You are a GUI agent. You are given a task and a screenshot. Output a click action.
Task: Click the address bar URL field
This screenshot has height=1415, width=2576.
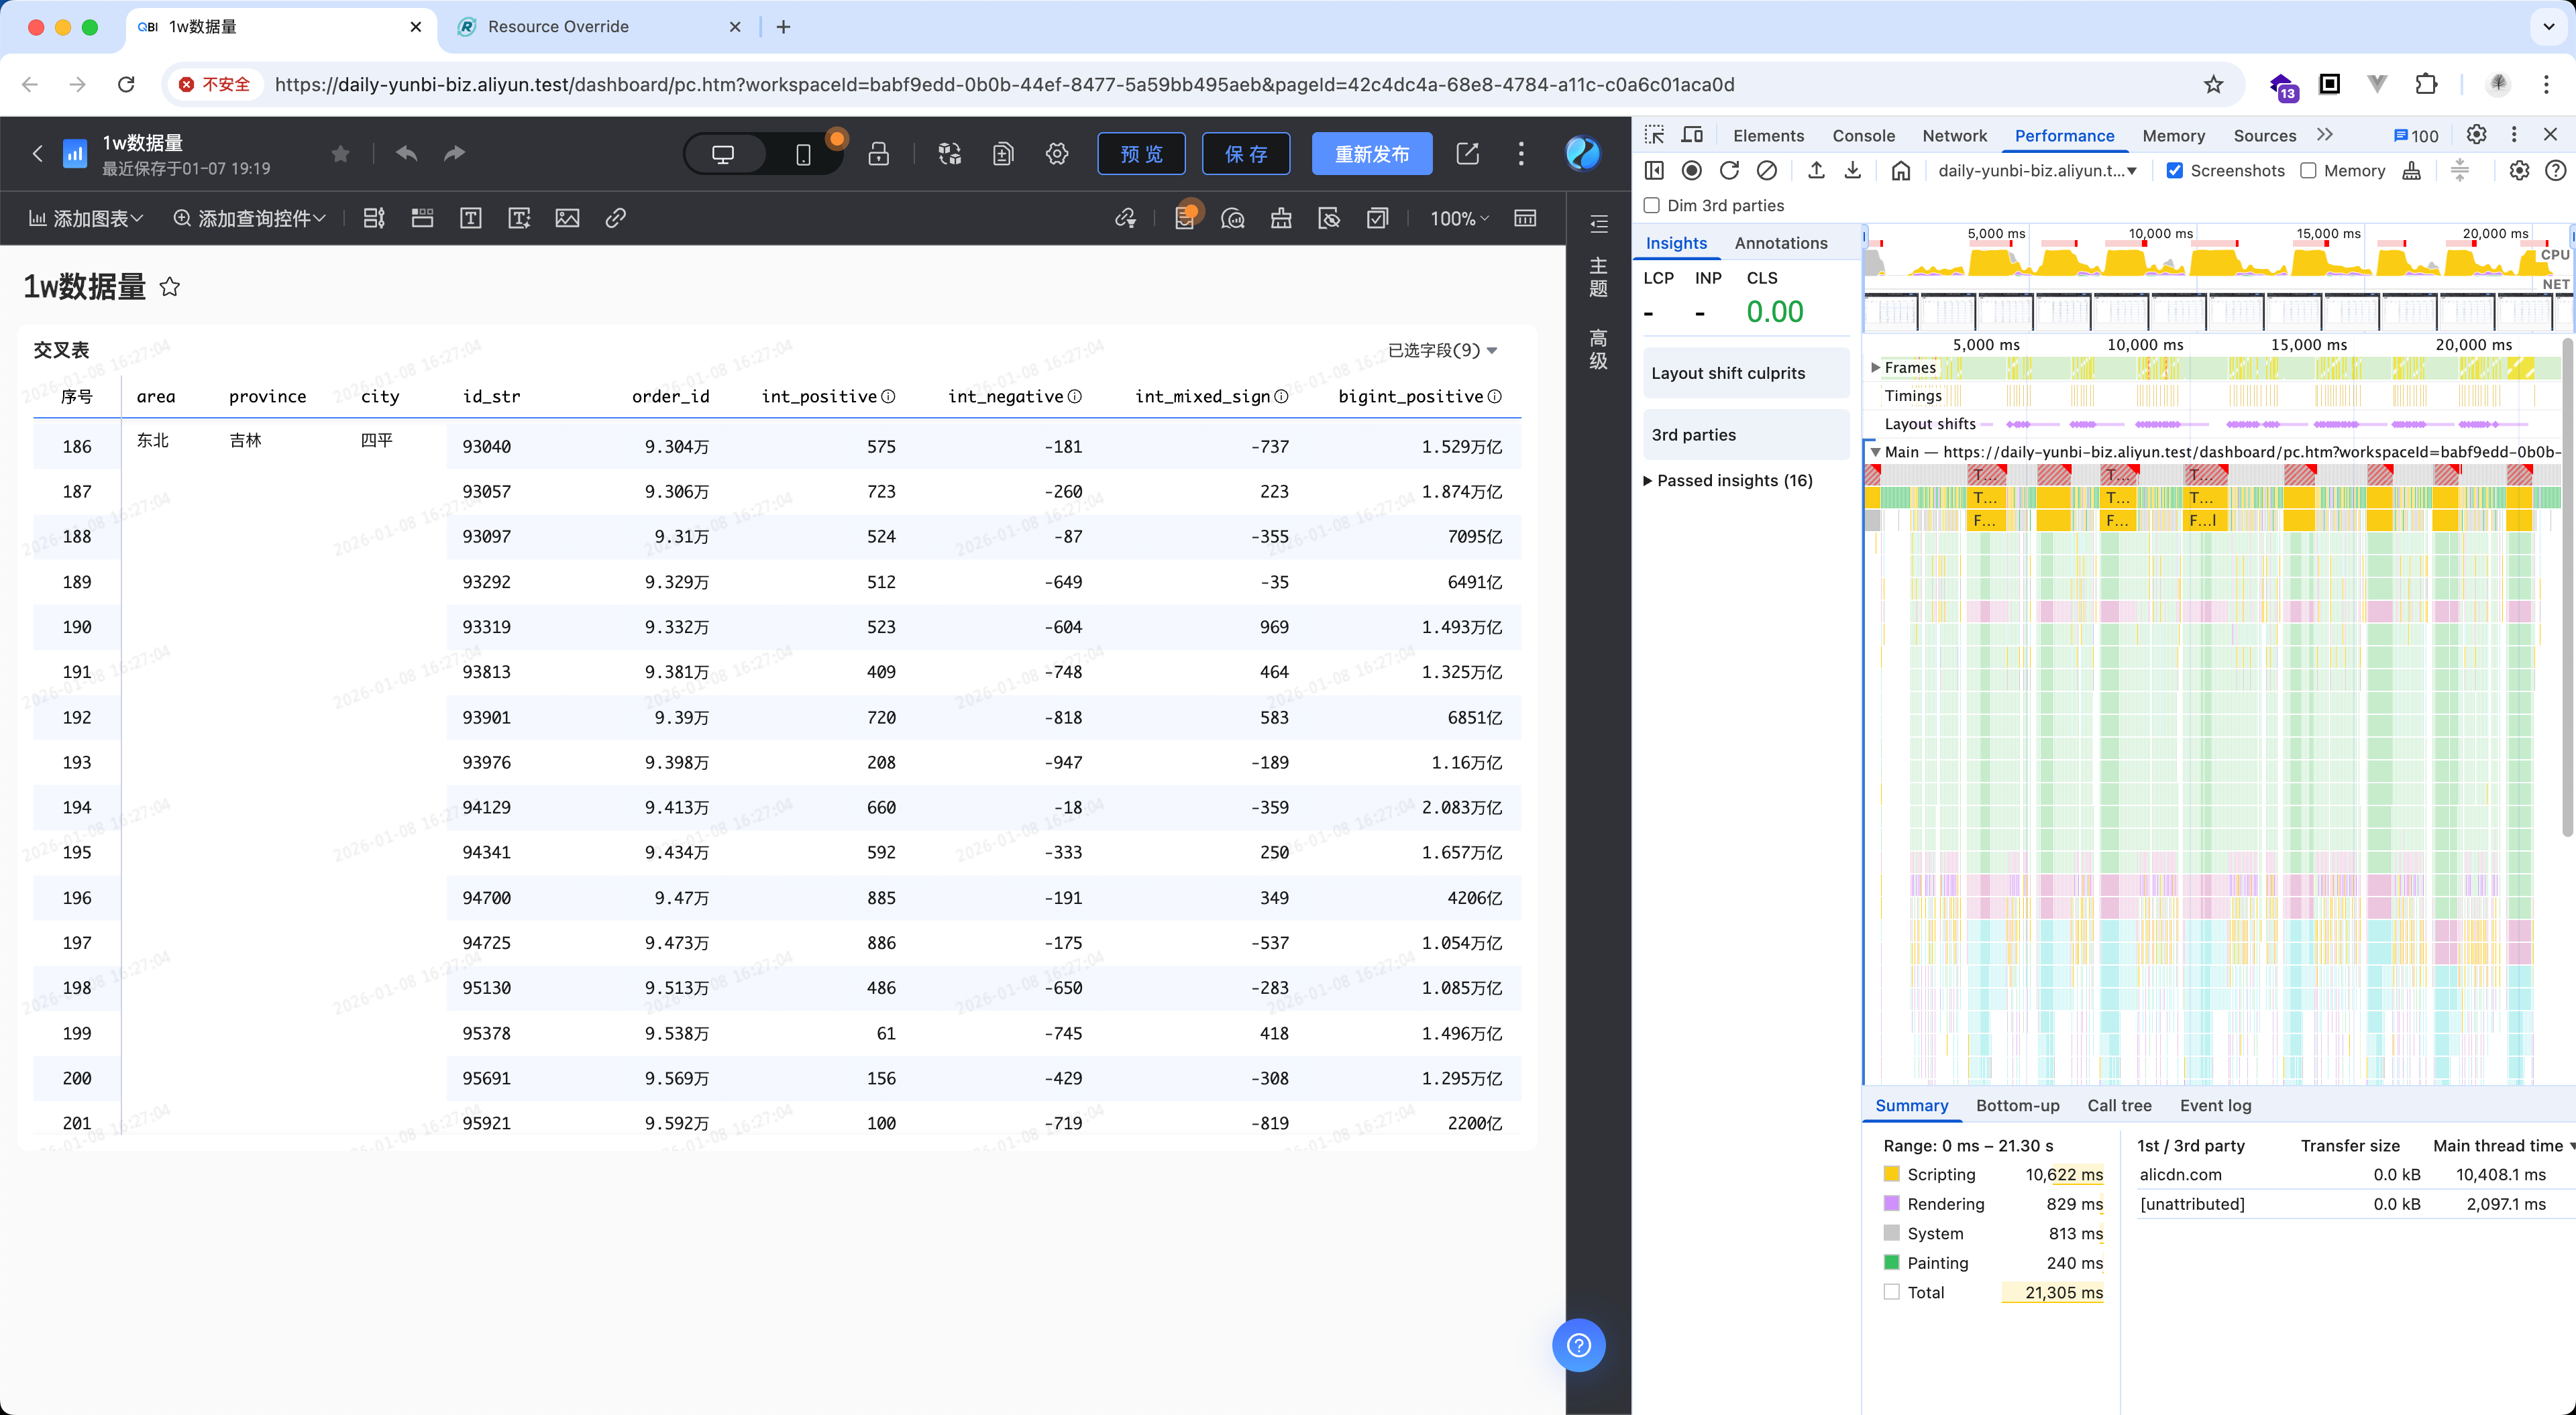click(x=1004, y=85)
